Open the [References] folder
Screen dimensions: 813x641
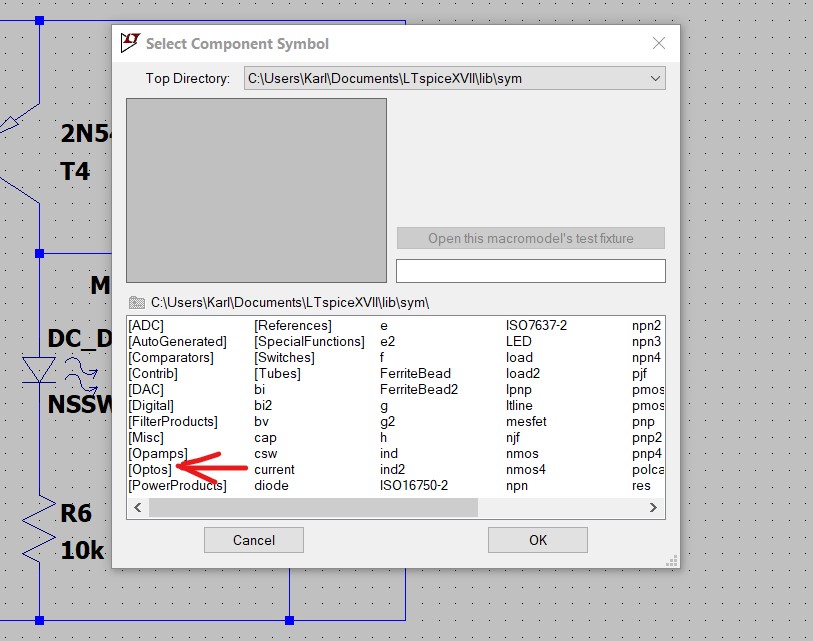click(293, 326)
